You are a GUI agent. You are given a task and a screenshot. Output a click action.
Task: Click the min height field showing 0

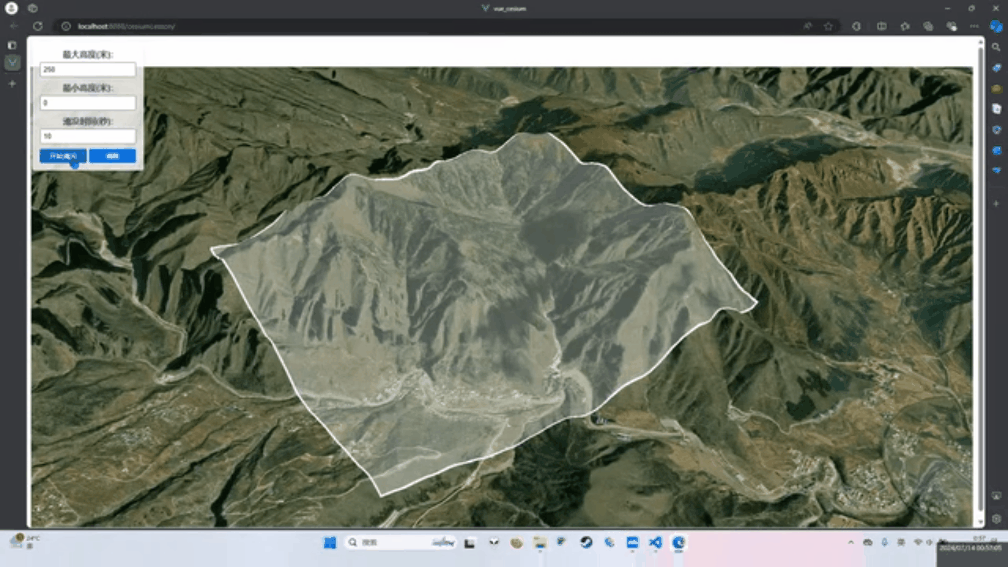click(x=88, y=103)
